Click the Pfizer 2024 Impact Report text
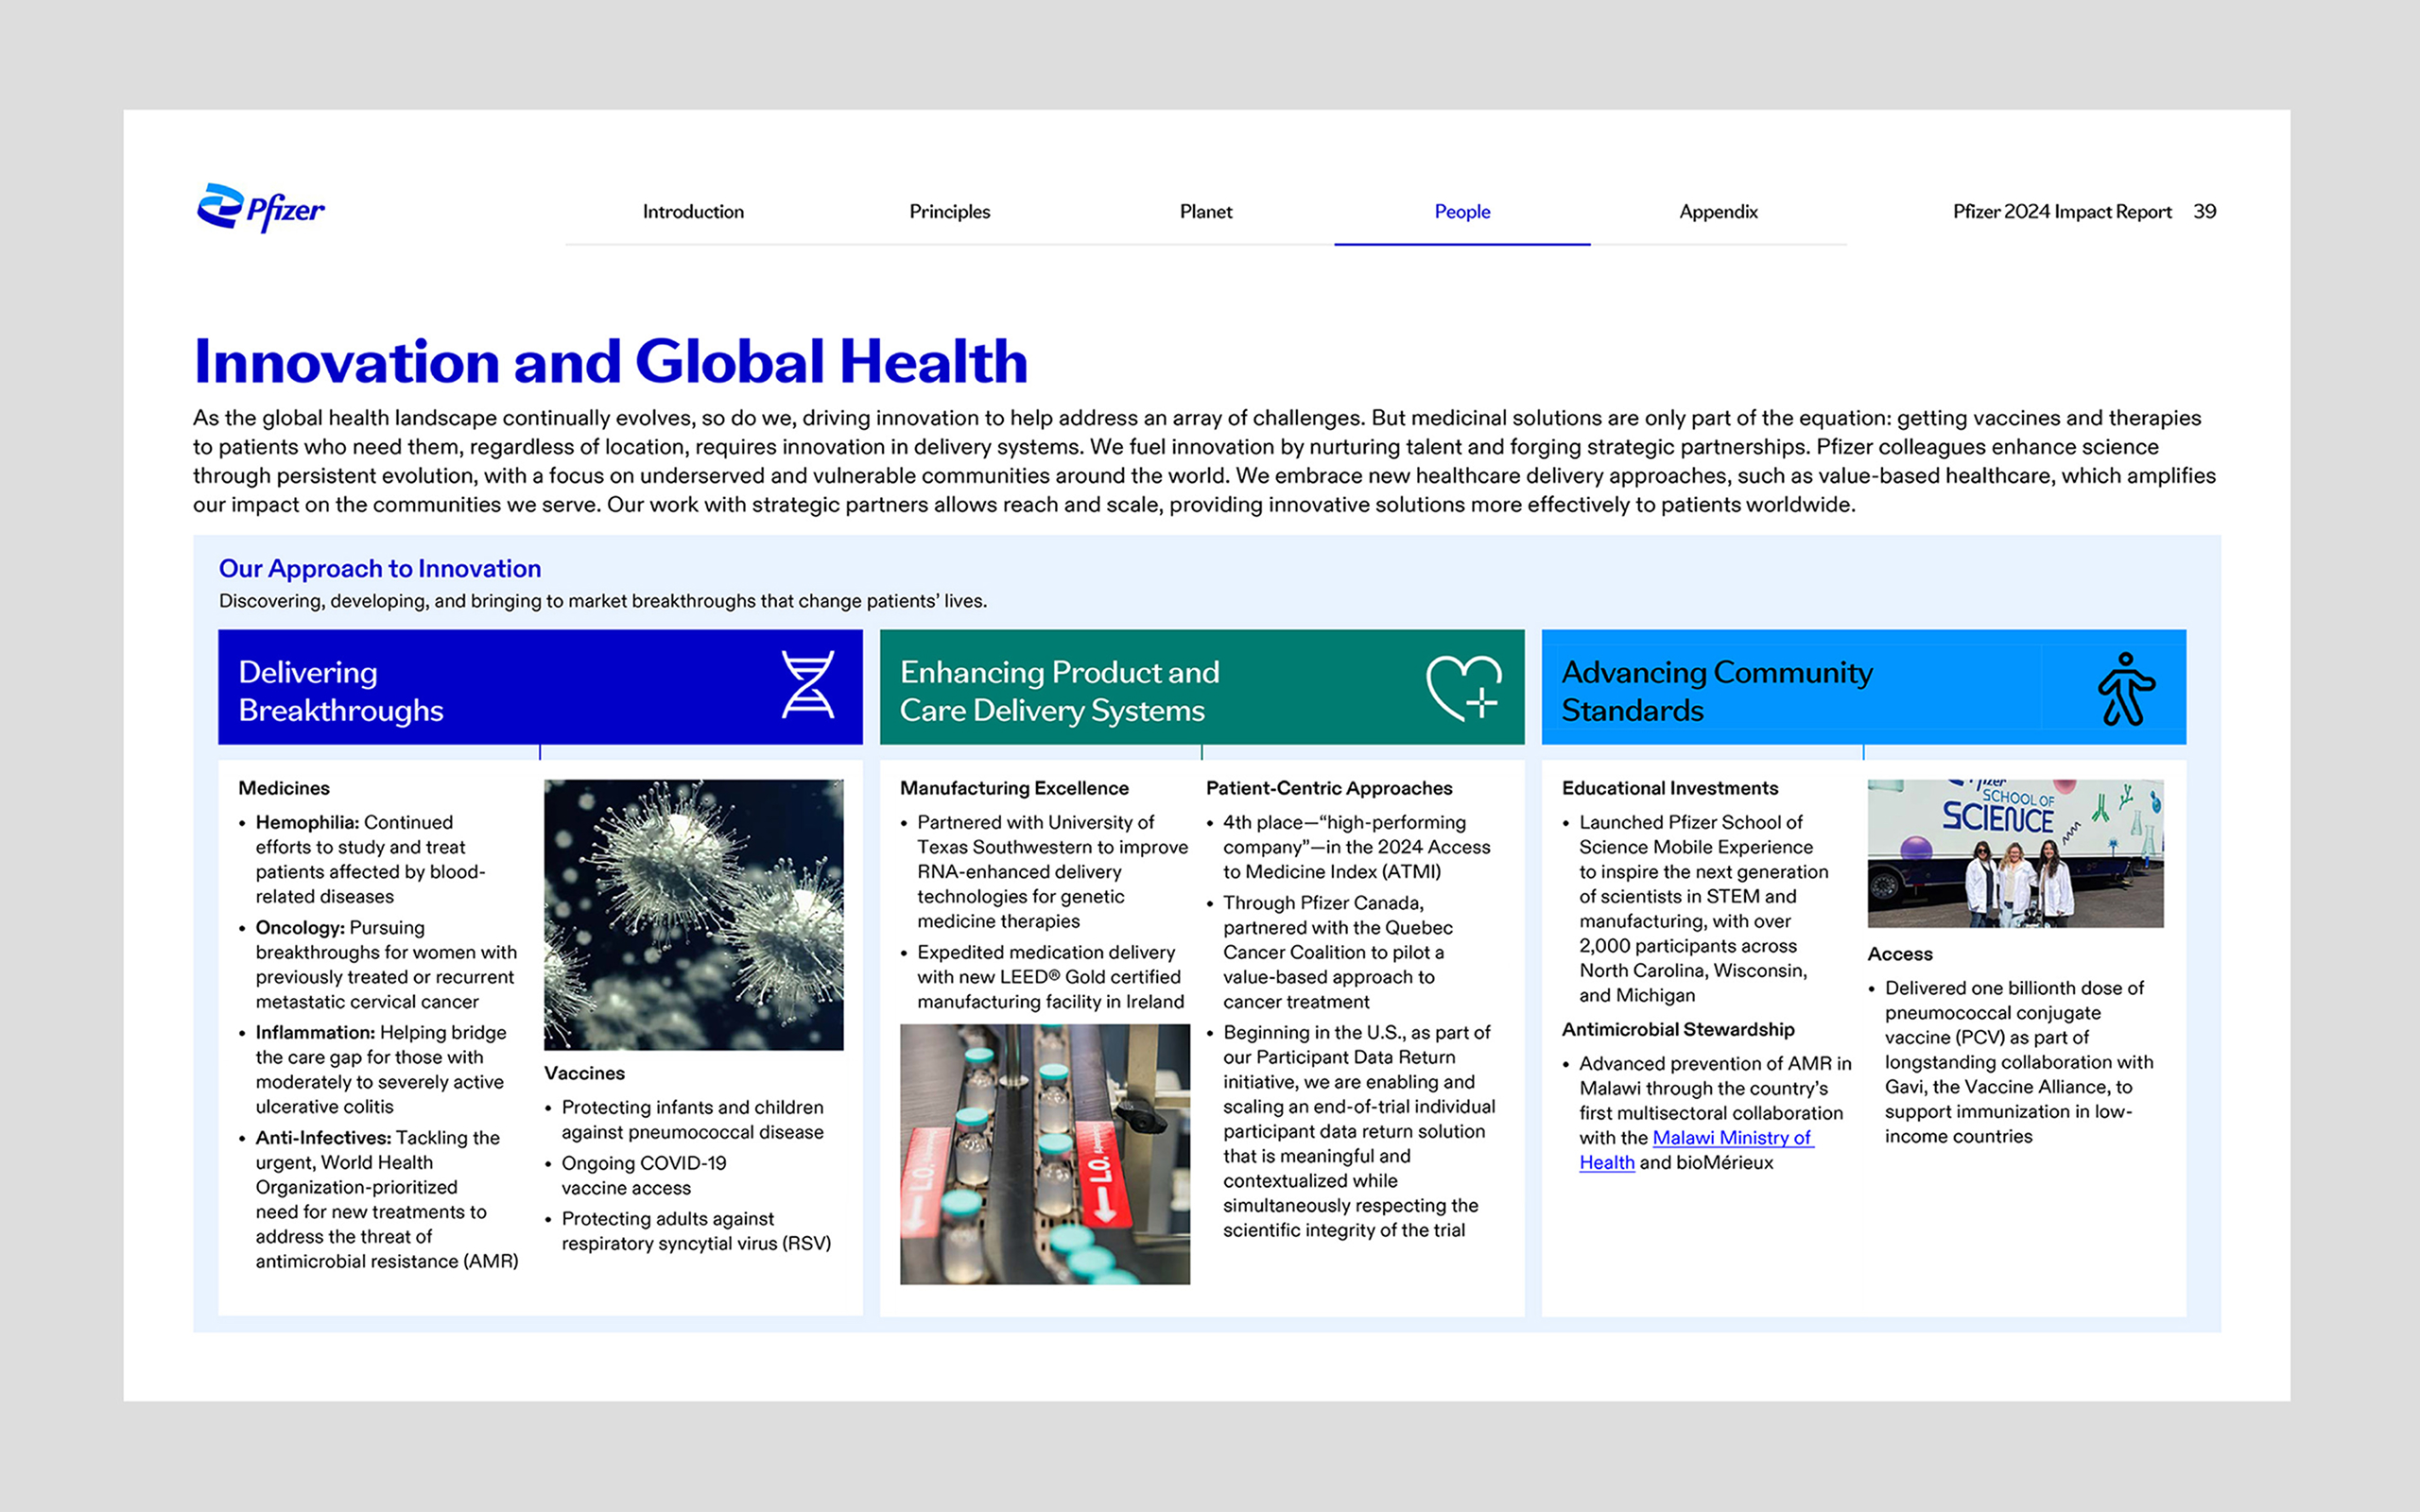 pos(2061,212)
